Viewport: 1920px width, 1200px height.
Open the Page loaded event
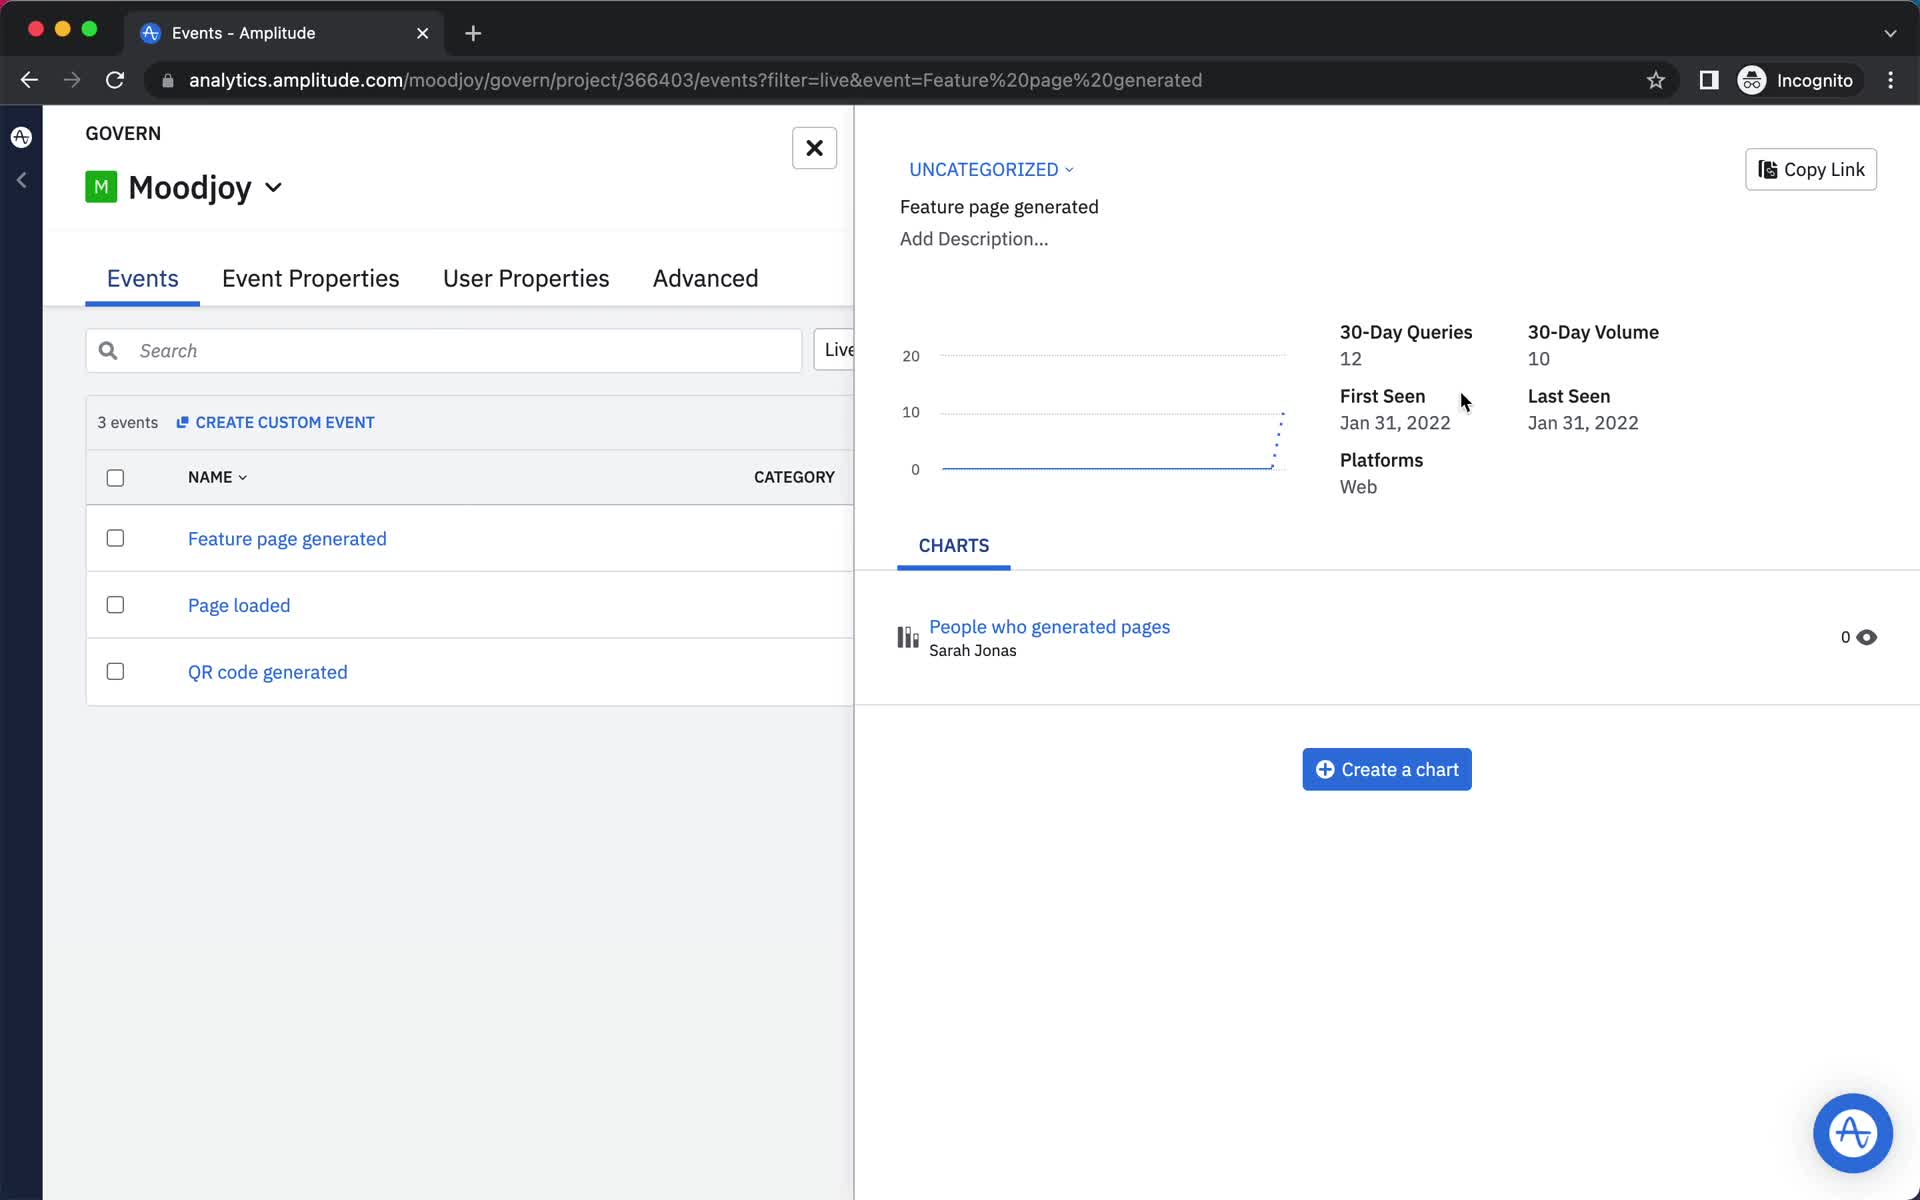pos(239,605)
